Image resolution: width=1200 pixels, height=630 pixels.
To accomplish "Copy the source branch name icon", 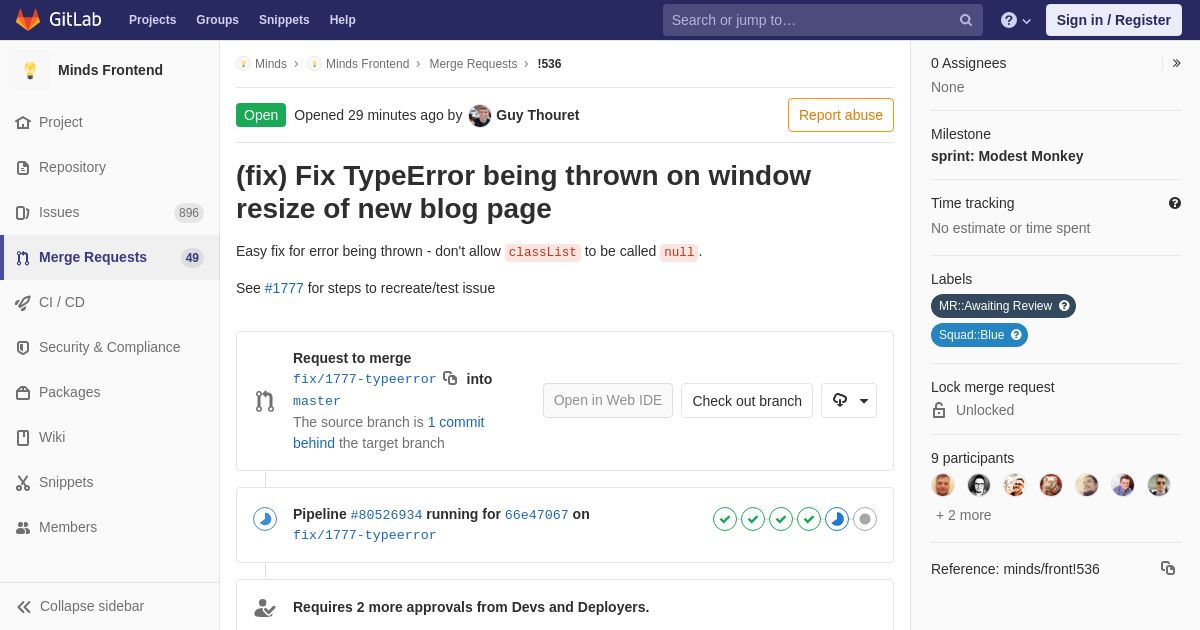I will 450,378.
